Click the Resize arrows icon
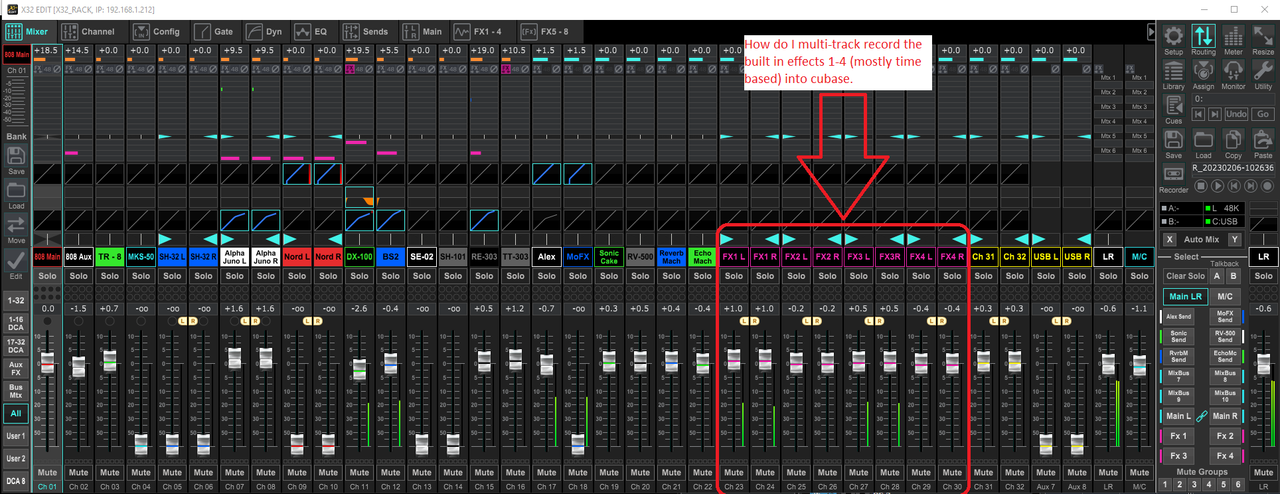Viewport: 1280px width, 494px height. (x=1264, y=39)
